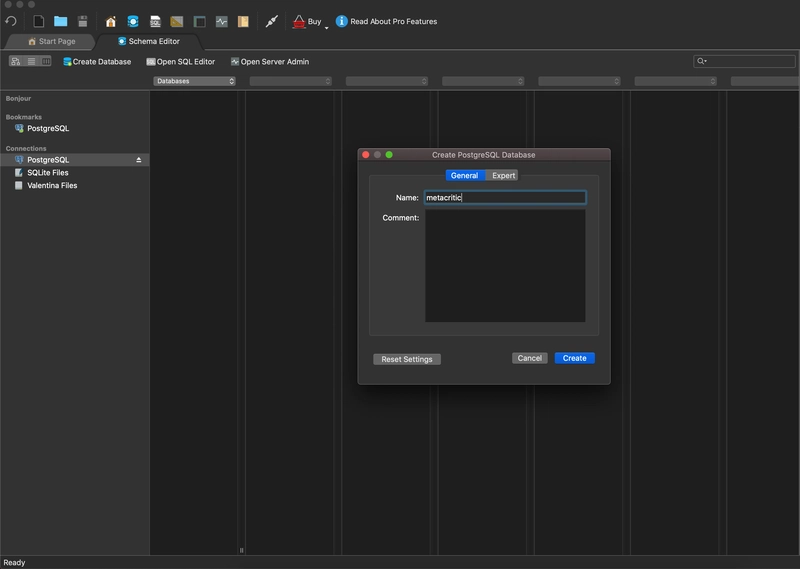Click Open SQL Editor button
The width and height of the screenshot is (800, 569).
[x=181, y=61]
